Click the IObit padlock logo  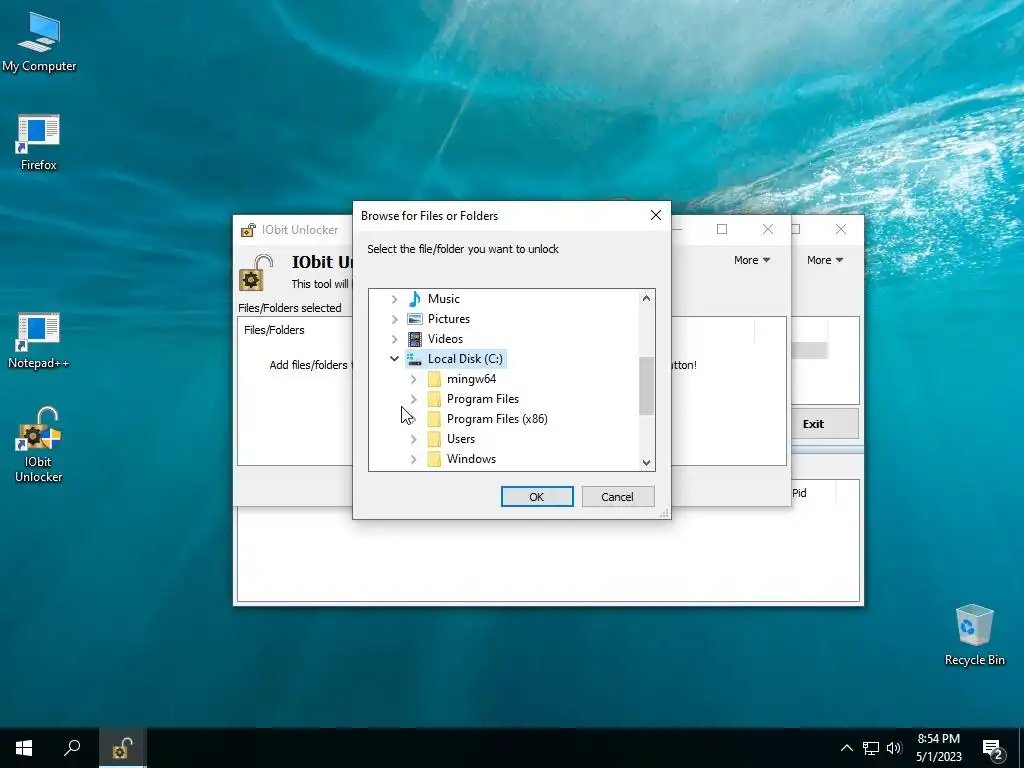tap(255, 272)
